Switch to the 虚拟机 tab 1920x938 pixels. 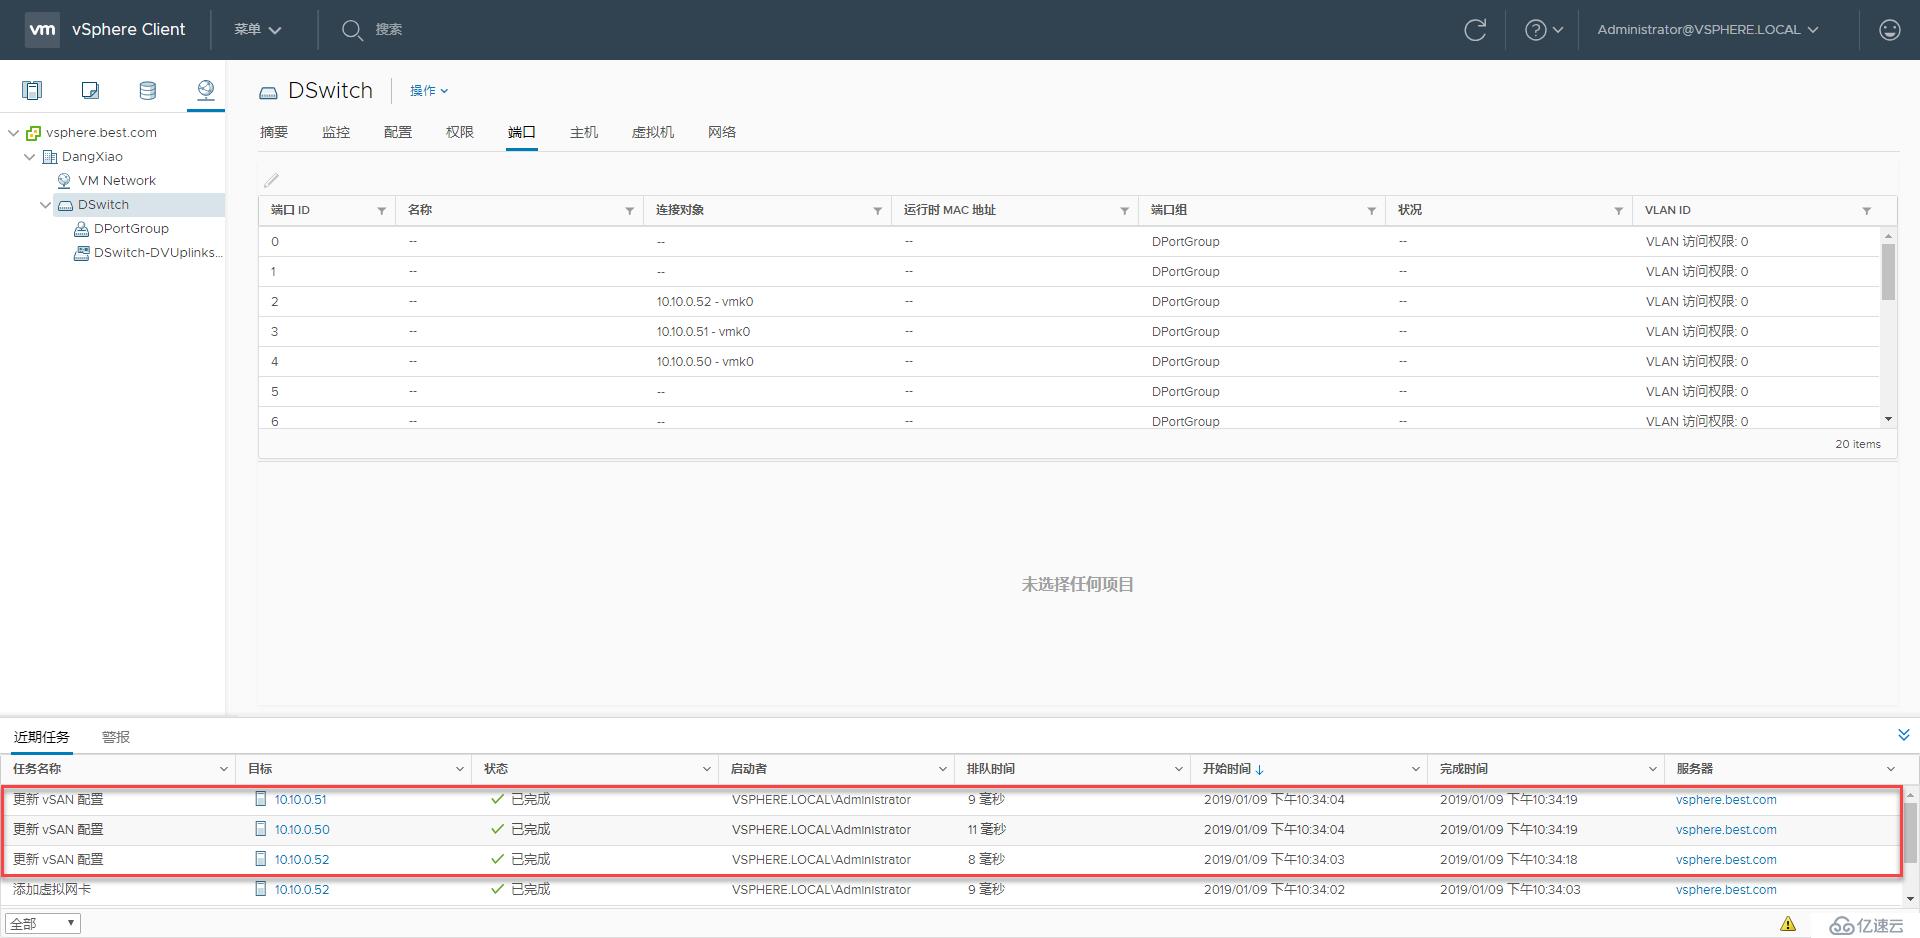pyautogui.click(x=653, y=132)
